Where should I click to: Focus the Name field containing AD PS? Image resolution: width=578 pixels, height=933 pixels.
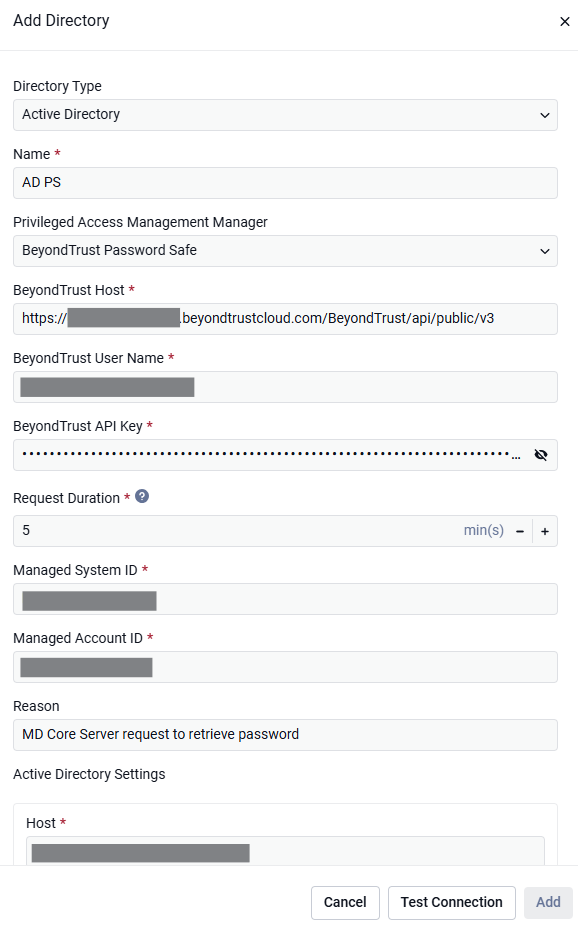285,183
